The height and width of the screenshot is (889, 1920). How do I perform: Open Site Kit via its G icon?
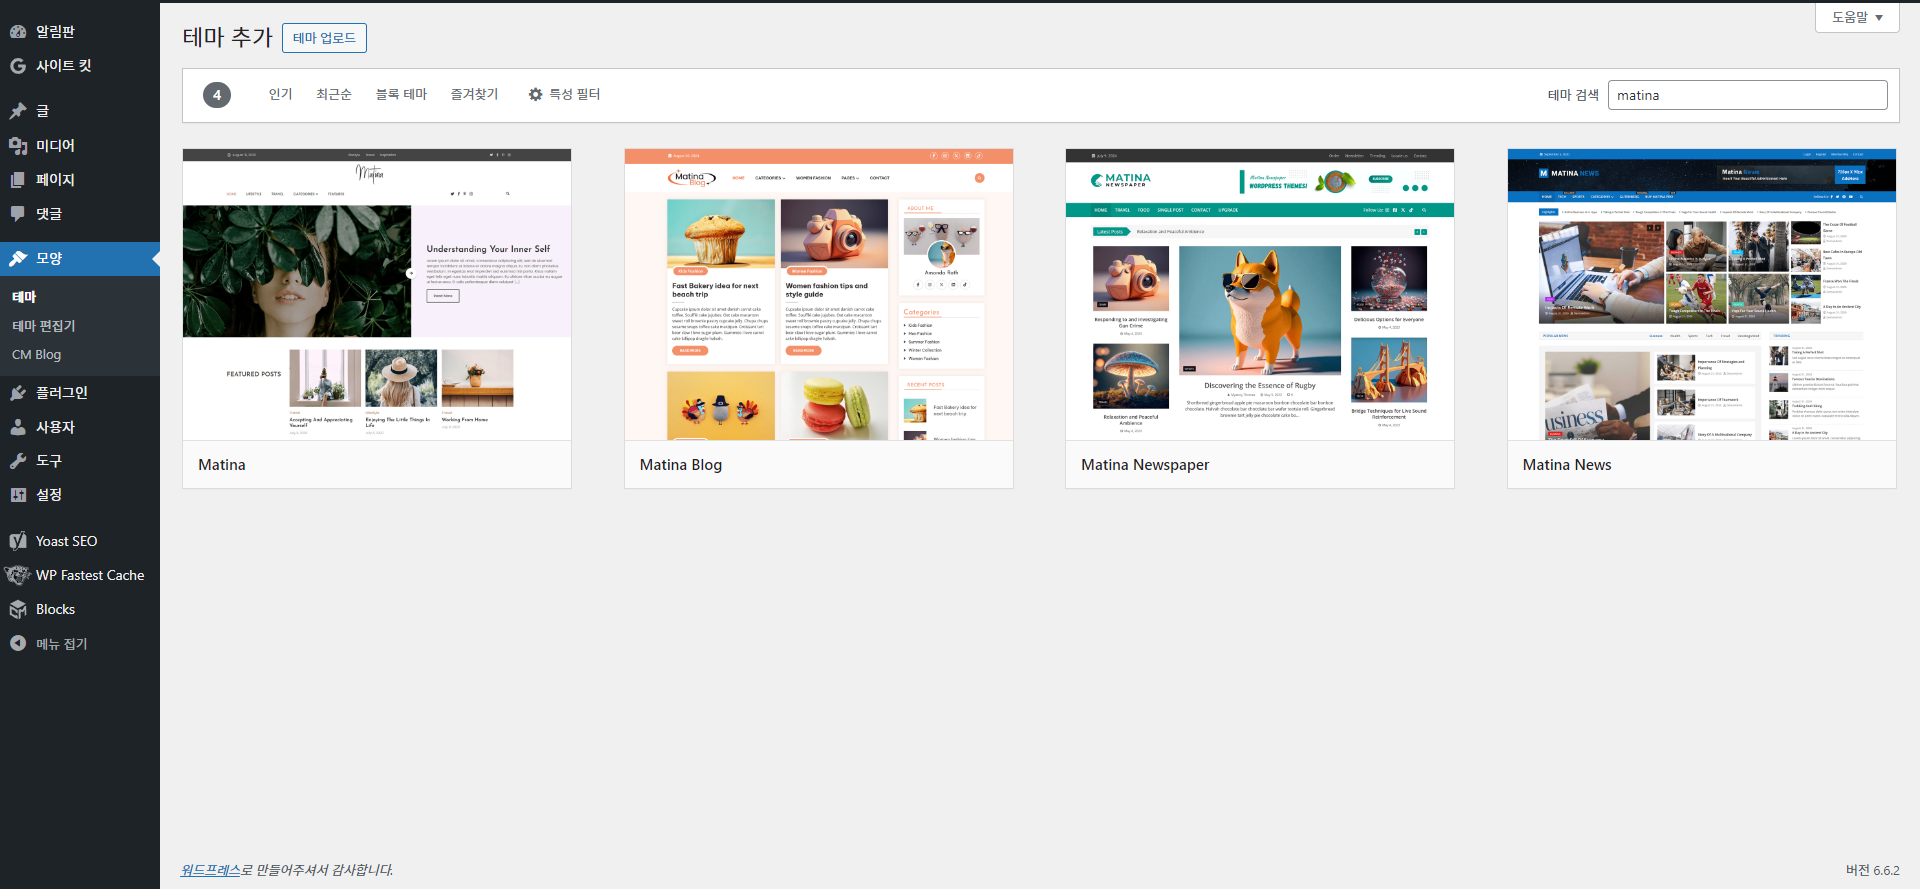coord(18,66)
